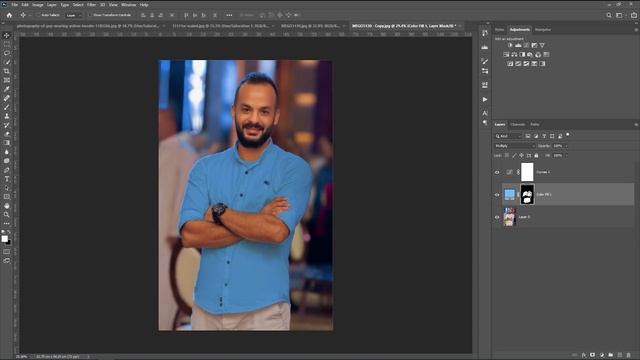Screen dimensions: 640x360
Task: Click the foreground color swatch
Action: click(4, 239)
